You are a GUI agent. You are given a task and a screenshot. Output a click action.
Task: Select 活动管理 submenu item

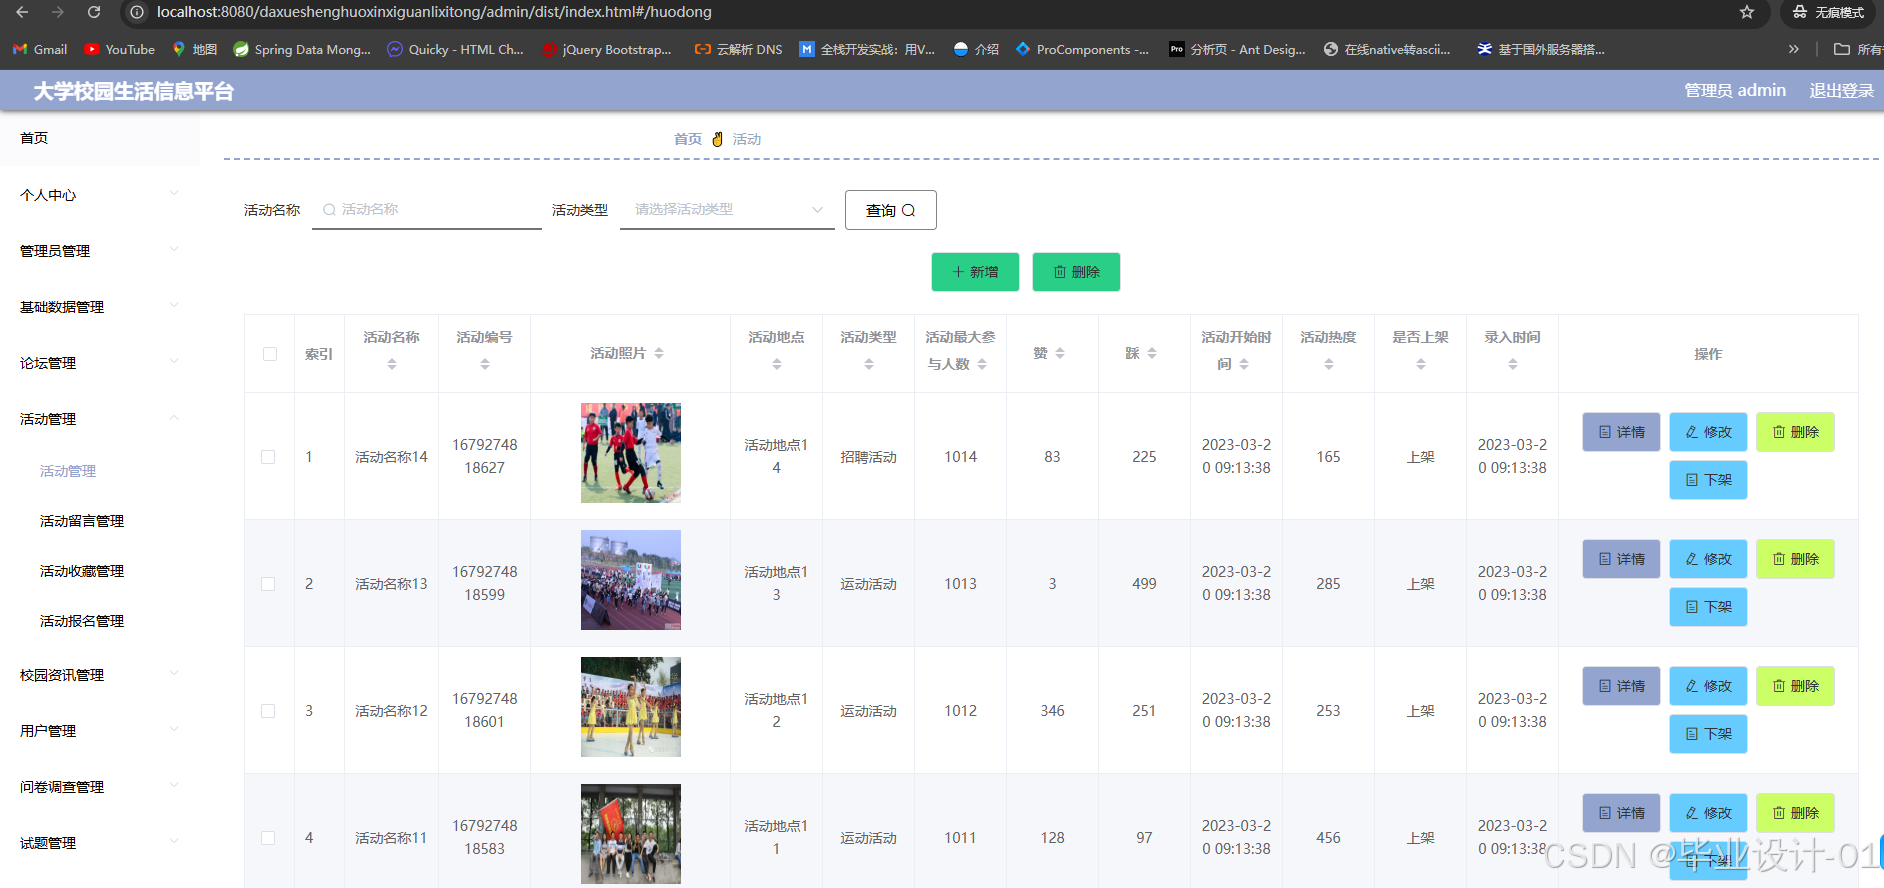(x=100, y=471)
